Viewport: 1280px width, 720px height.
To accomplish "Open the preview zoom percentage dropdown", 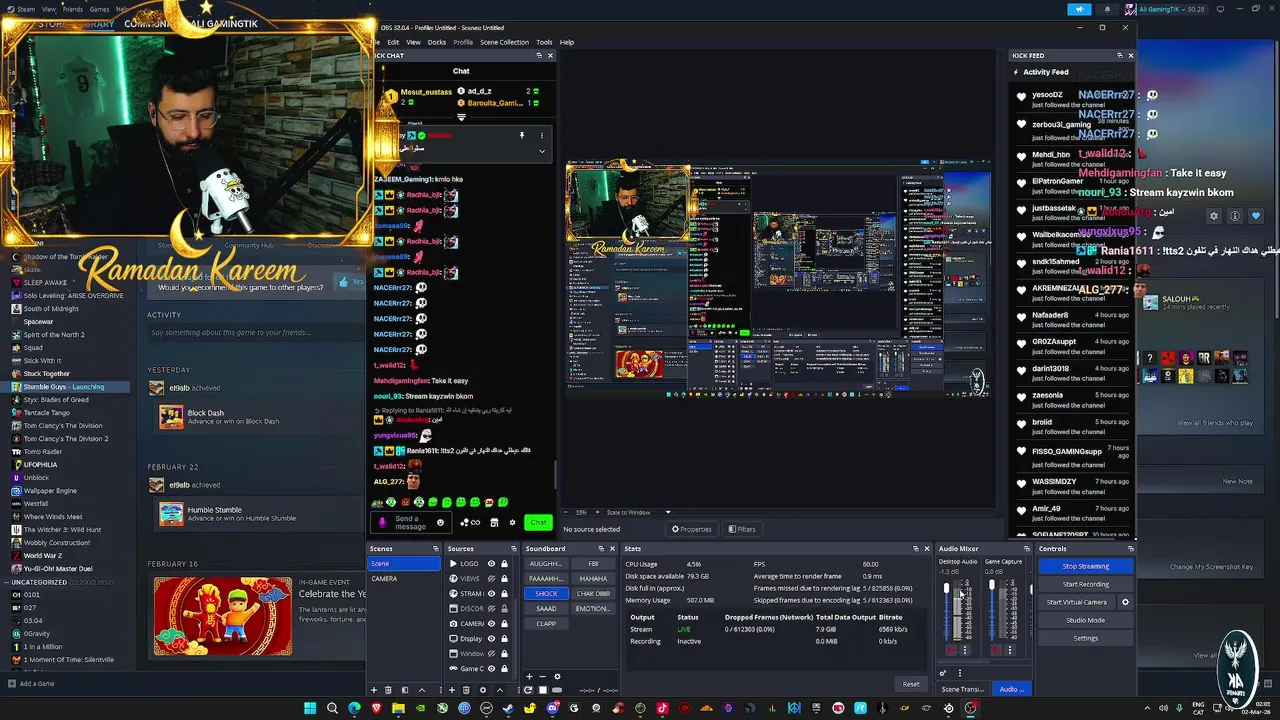I will coord(583,512).
